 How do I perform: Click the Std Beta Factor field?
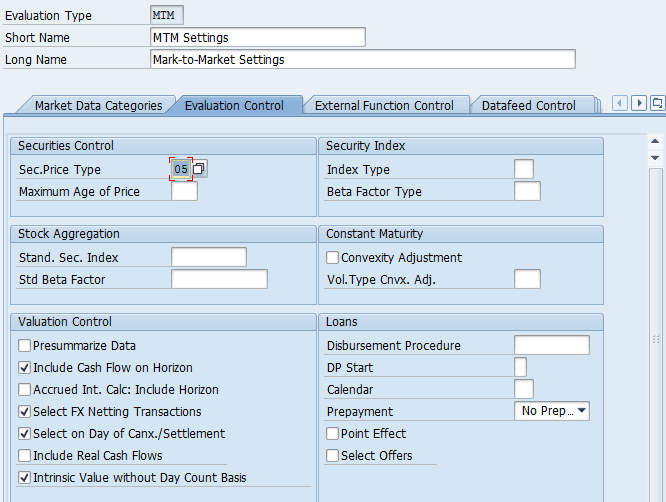point(219,280)
